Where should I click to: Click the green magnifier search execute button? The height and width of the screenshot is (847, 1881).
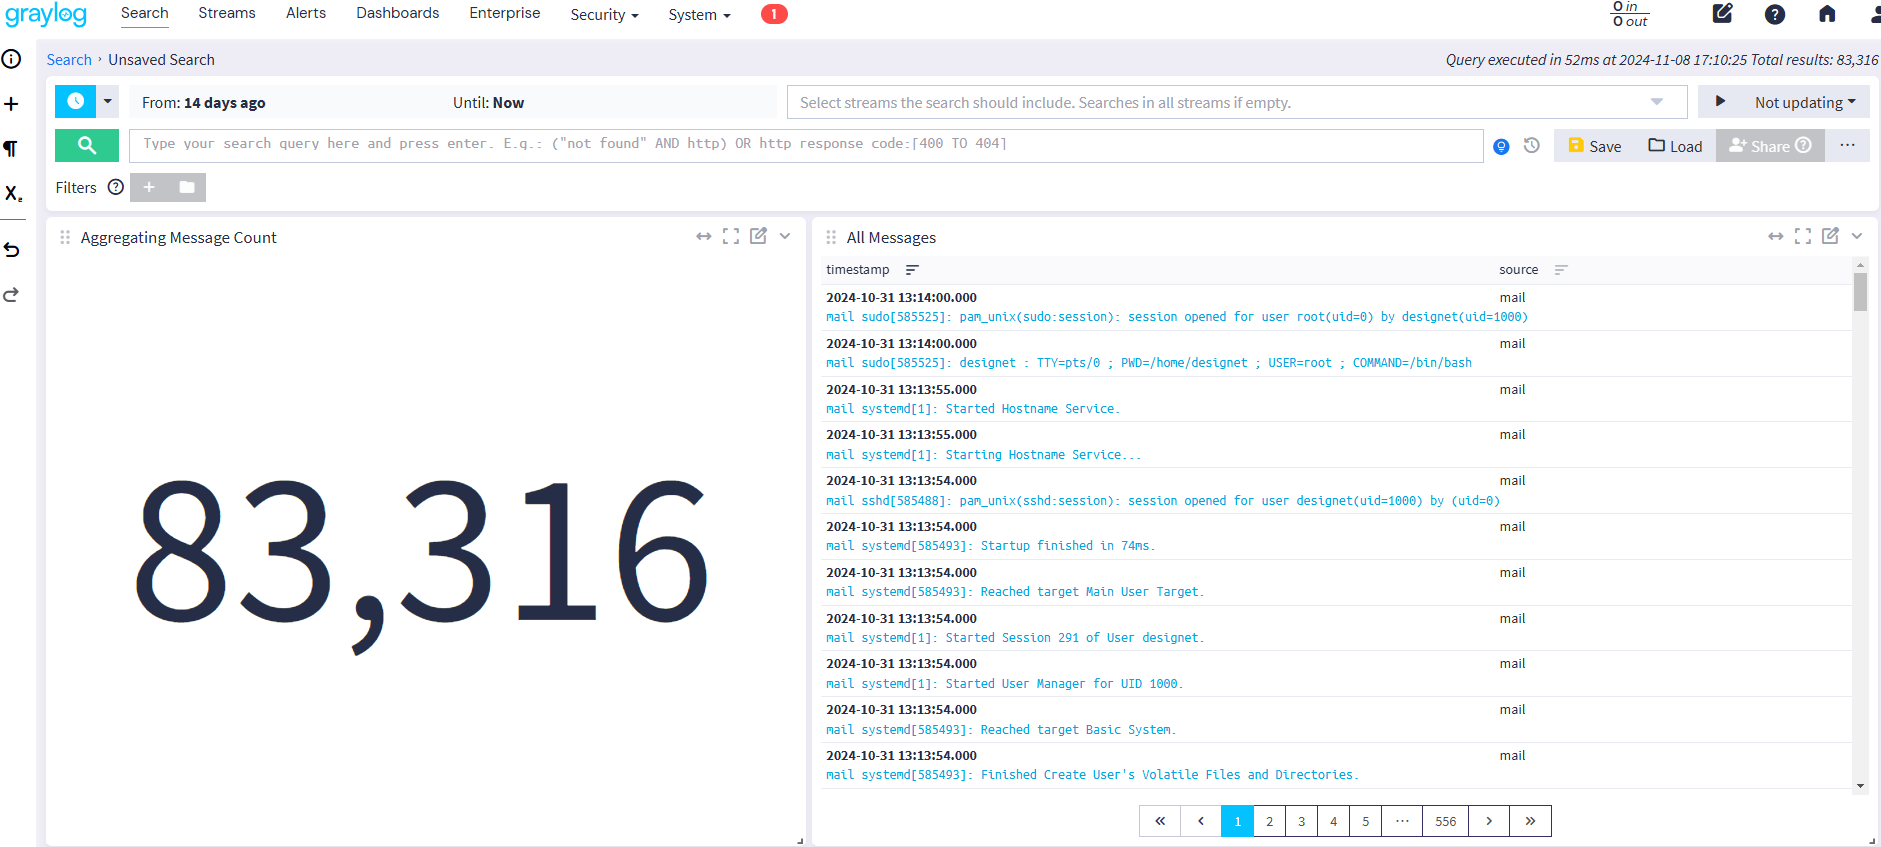click(x=87, y=145)
